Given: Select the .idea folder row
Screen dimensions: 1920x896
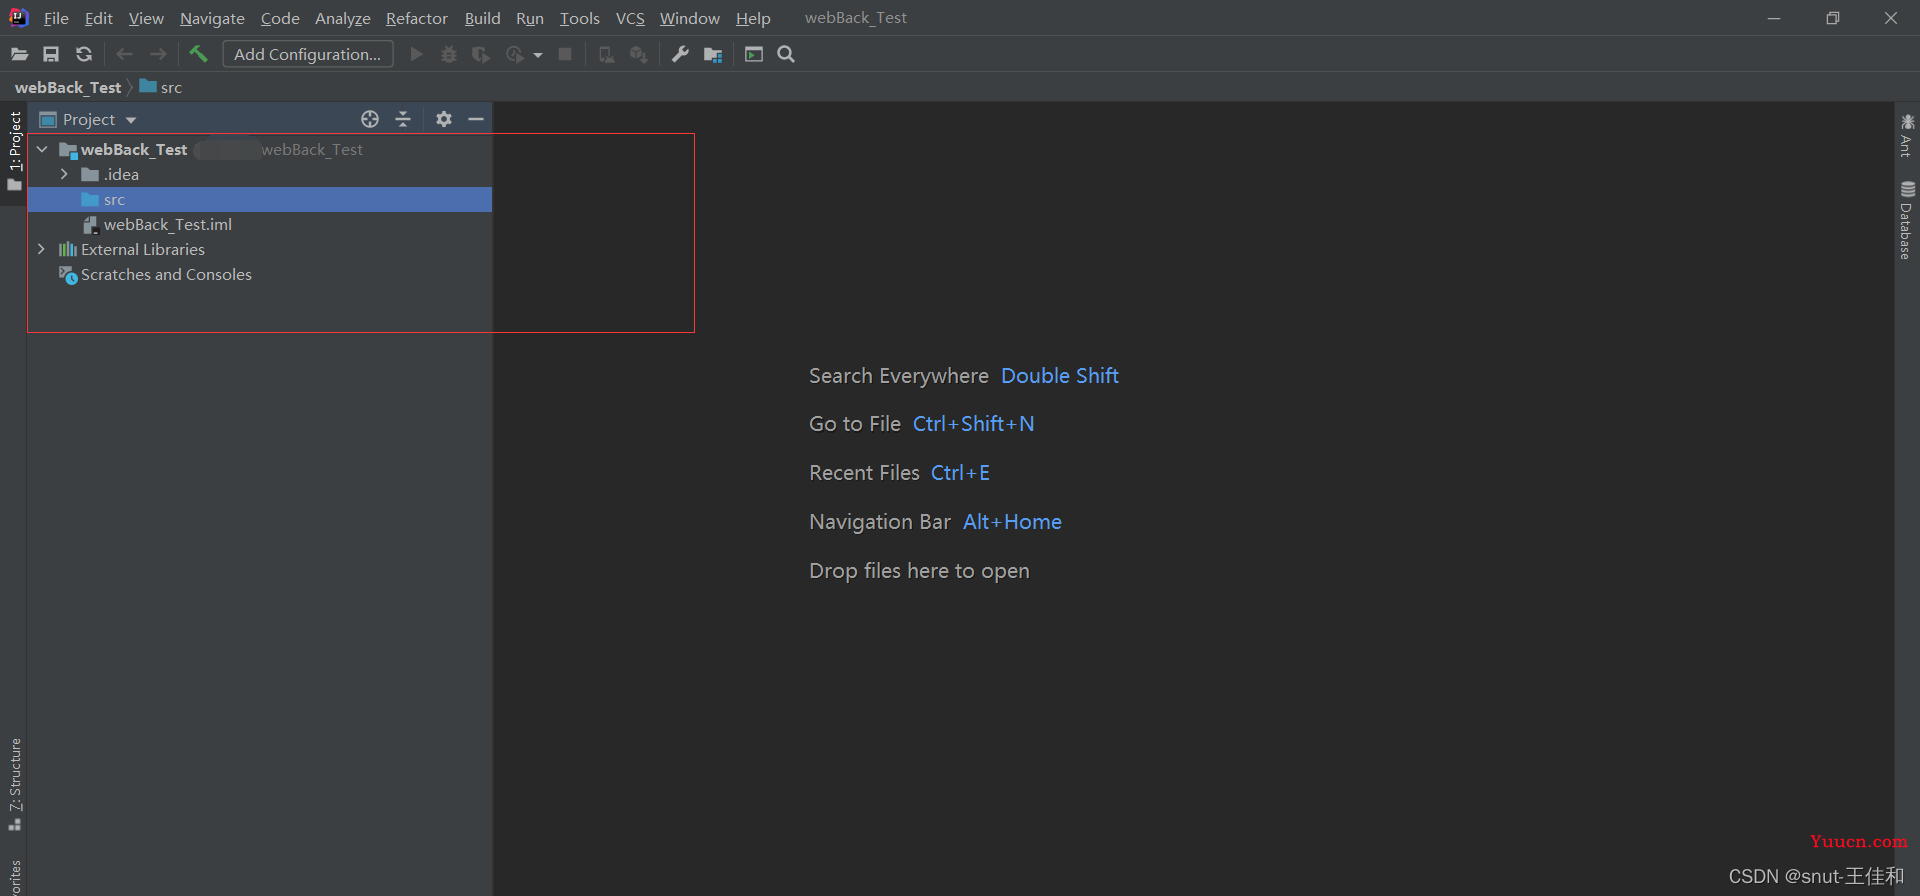Looking at the screenshot, I should 260,174.
